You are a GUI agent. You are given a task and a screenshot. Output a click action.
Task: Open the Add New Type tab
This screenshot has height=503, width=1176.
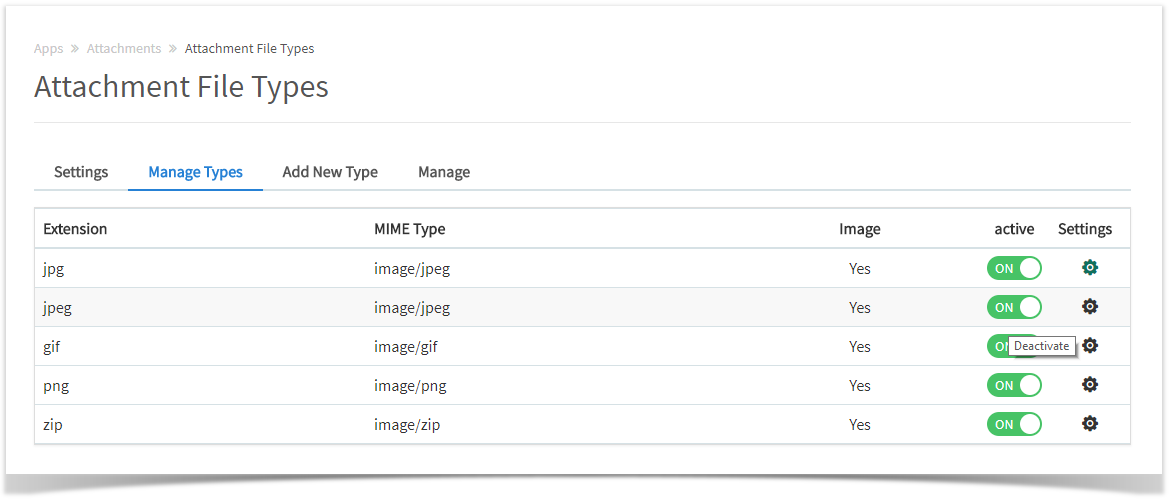click(330, 172)
